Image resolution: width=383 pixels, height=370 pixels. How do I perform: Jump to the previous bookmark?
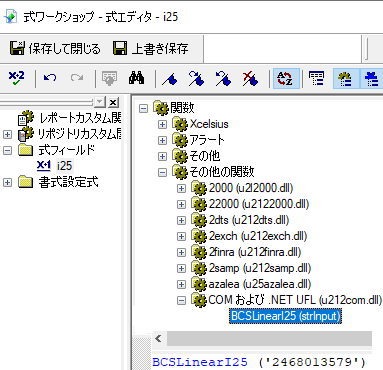(x=223, y=79)
